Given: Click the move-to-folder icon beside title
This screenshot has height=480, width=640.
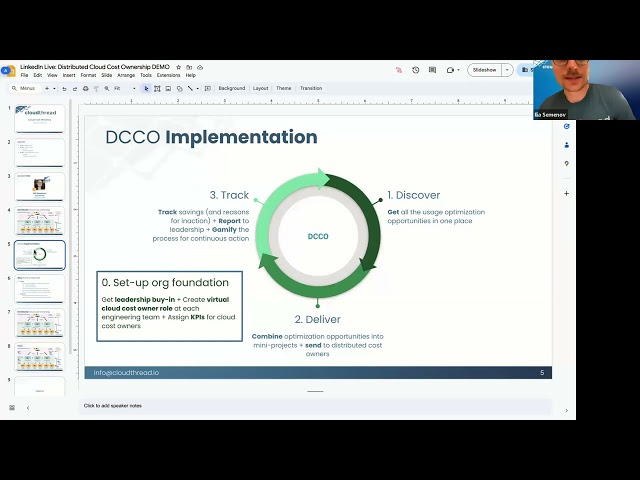Looking at the screenshot, I should click(x=189, y=67).
